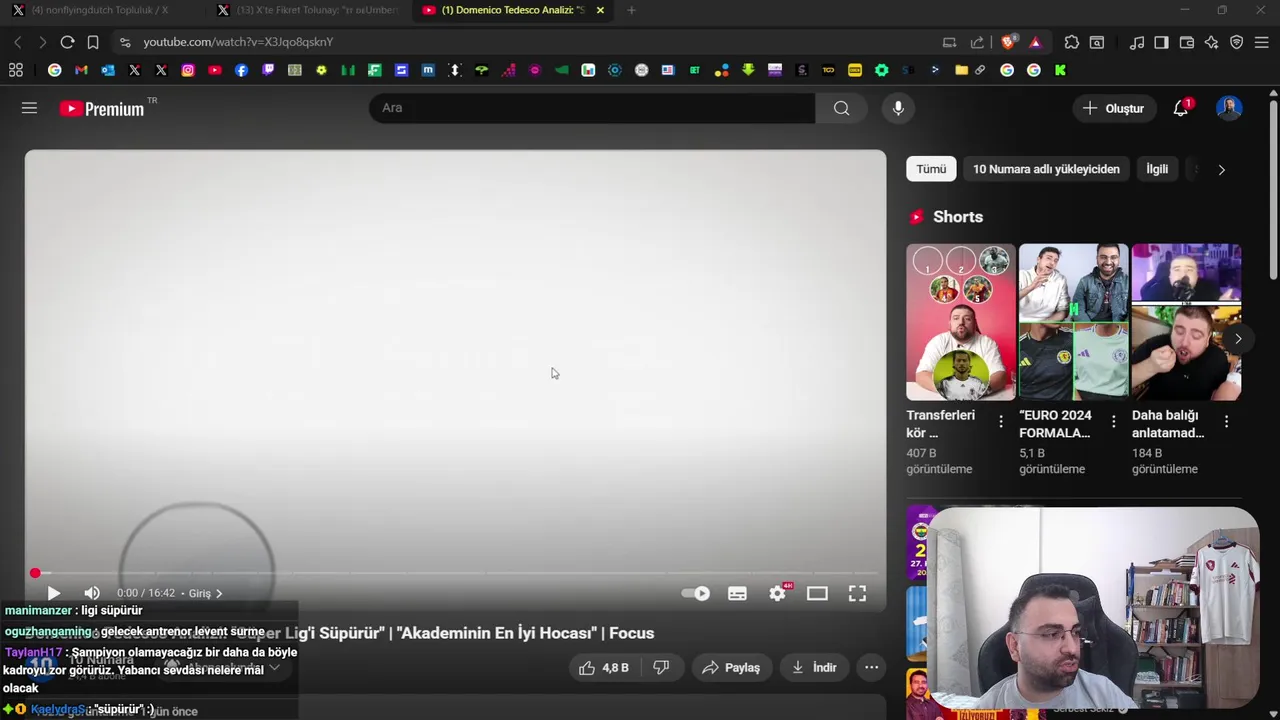Screen dimensions: 1280x720
Task: Open options for 'Transferleri kör' Short
Action: 1000,422
